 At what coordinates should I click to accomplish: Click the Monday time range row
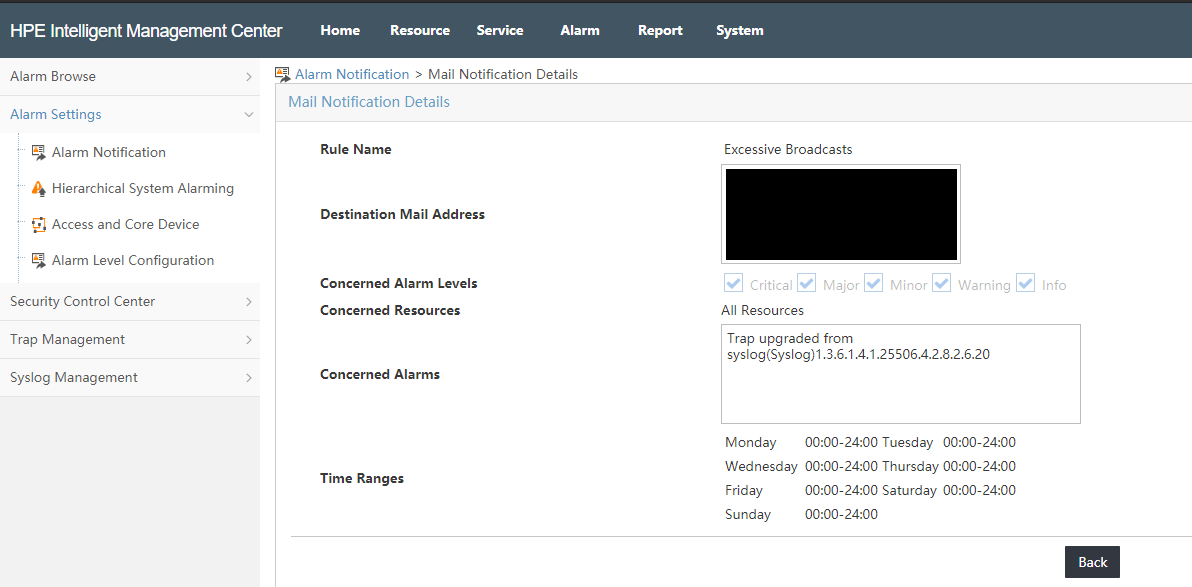[x=801, y=443]
